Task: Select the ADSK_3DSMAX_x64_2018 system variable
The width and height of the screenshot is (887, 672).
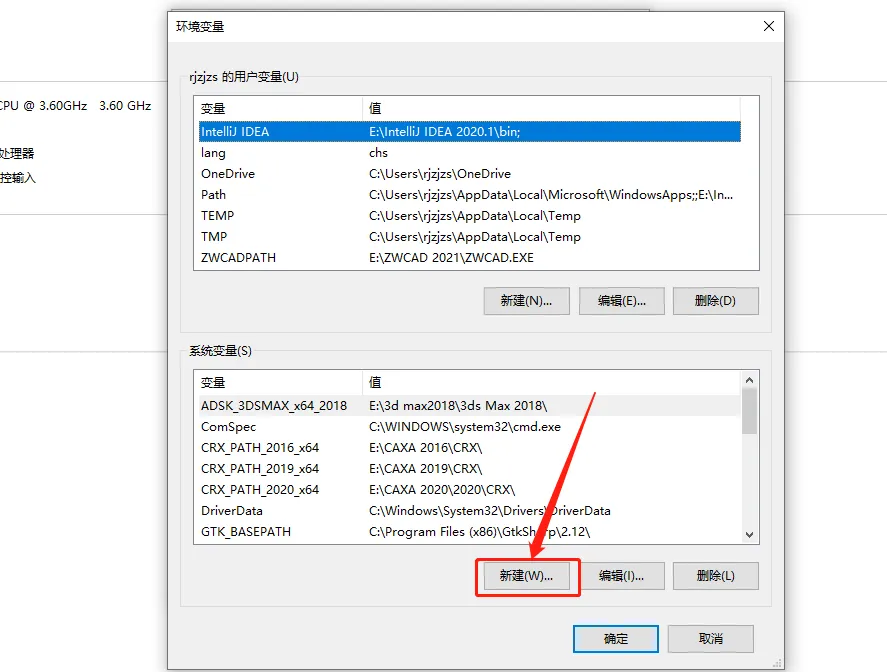Action: pos(470,406)
